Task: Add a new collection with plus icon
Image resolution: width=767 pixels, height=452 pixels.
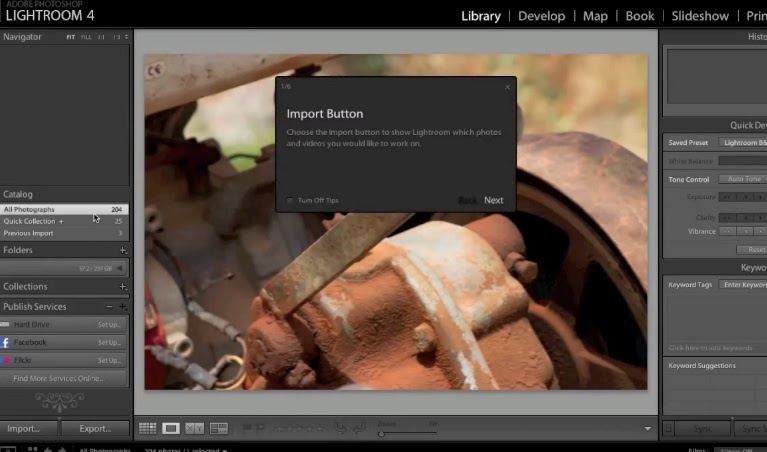Action: pos(123,287)
